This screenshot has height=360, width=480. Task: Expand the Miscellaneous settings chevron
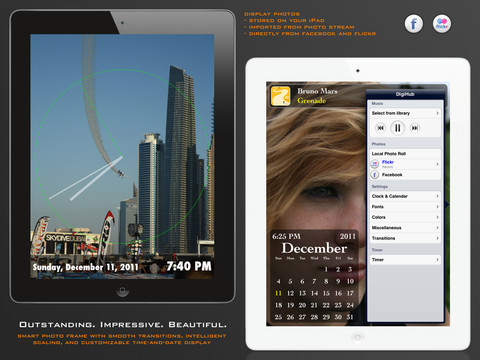click(437, 228)
